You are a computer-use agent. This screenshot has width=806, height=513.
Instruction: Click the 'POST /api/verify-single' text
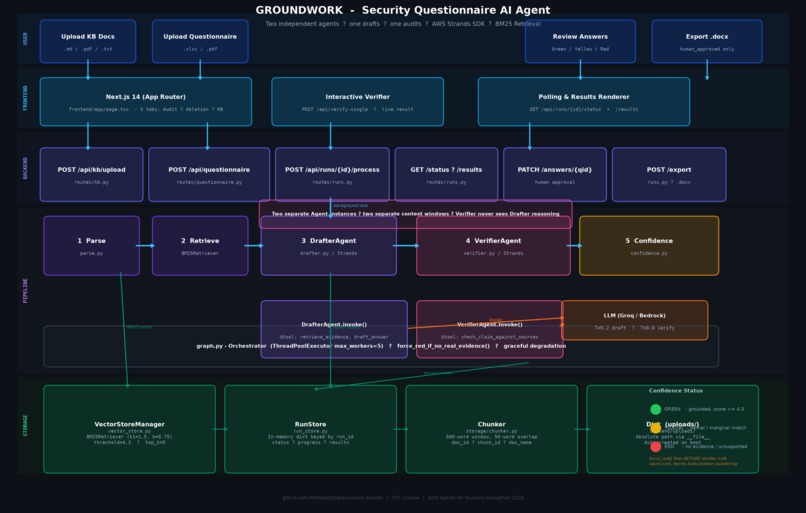334,109
